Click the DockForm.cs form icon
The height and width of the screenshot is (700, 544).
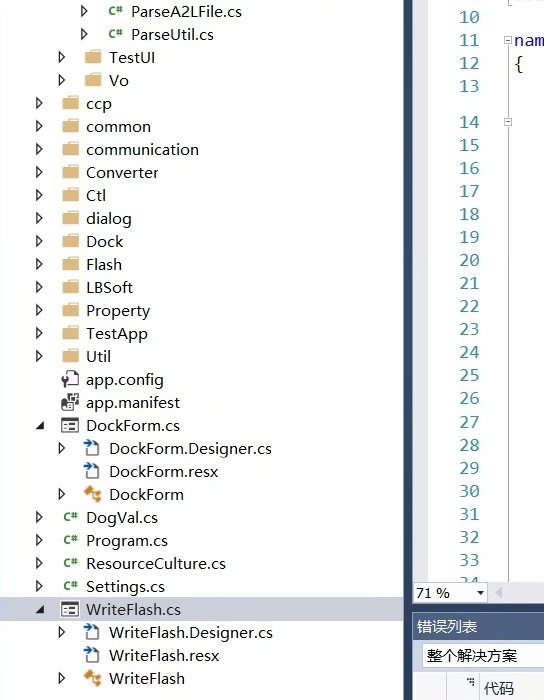(70, 425)
